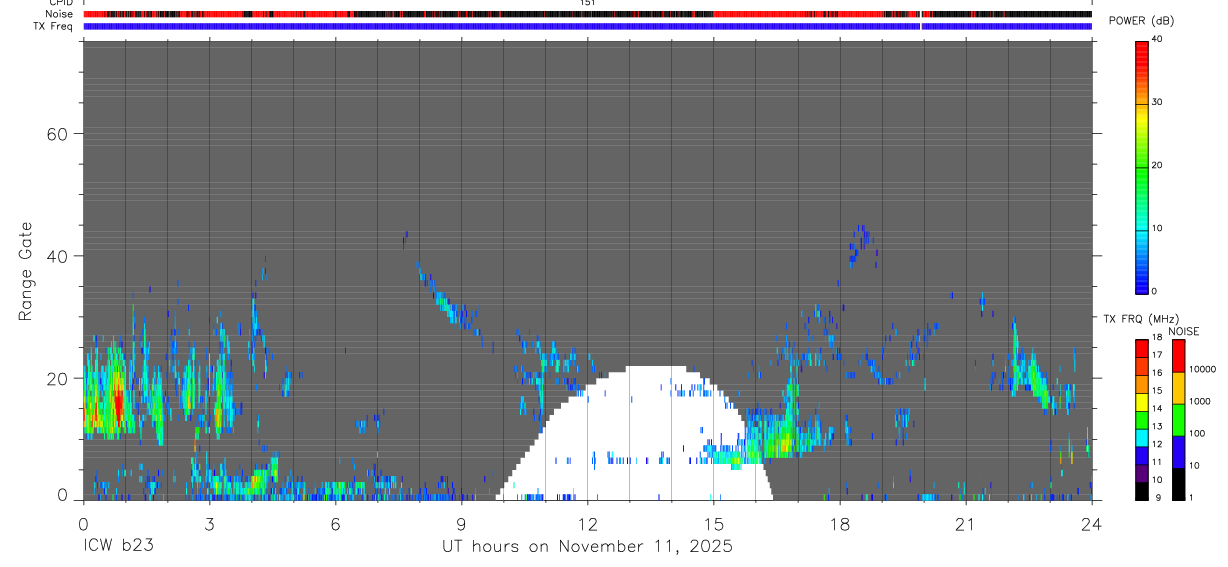Click the blue segment of the NOISE color scale
1228x567 pixels.
(1178, 452)
